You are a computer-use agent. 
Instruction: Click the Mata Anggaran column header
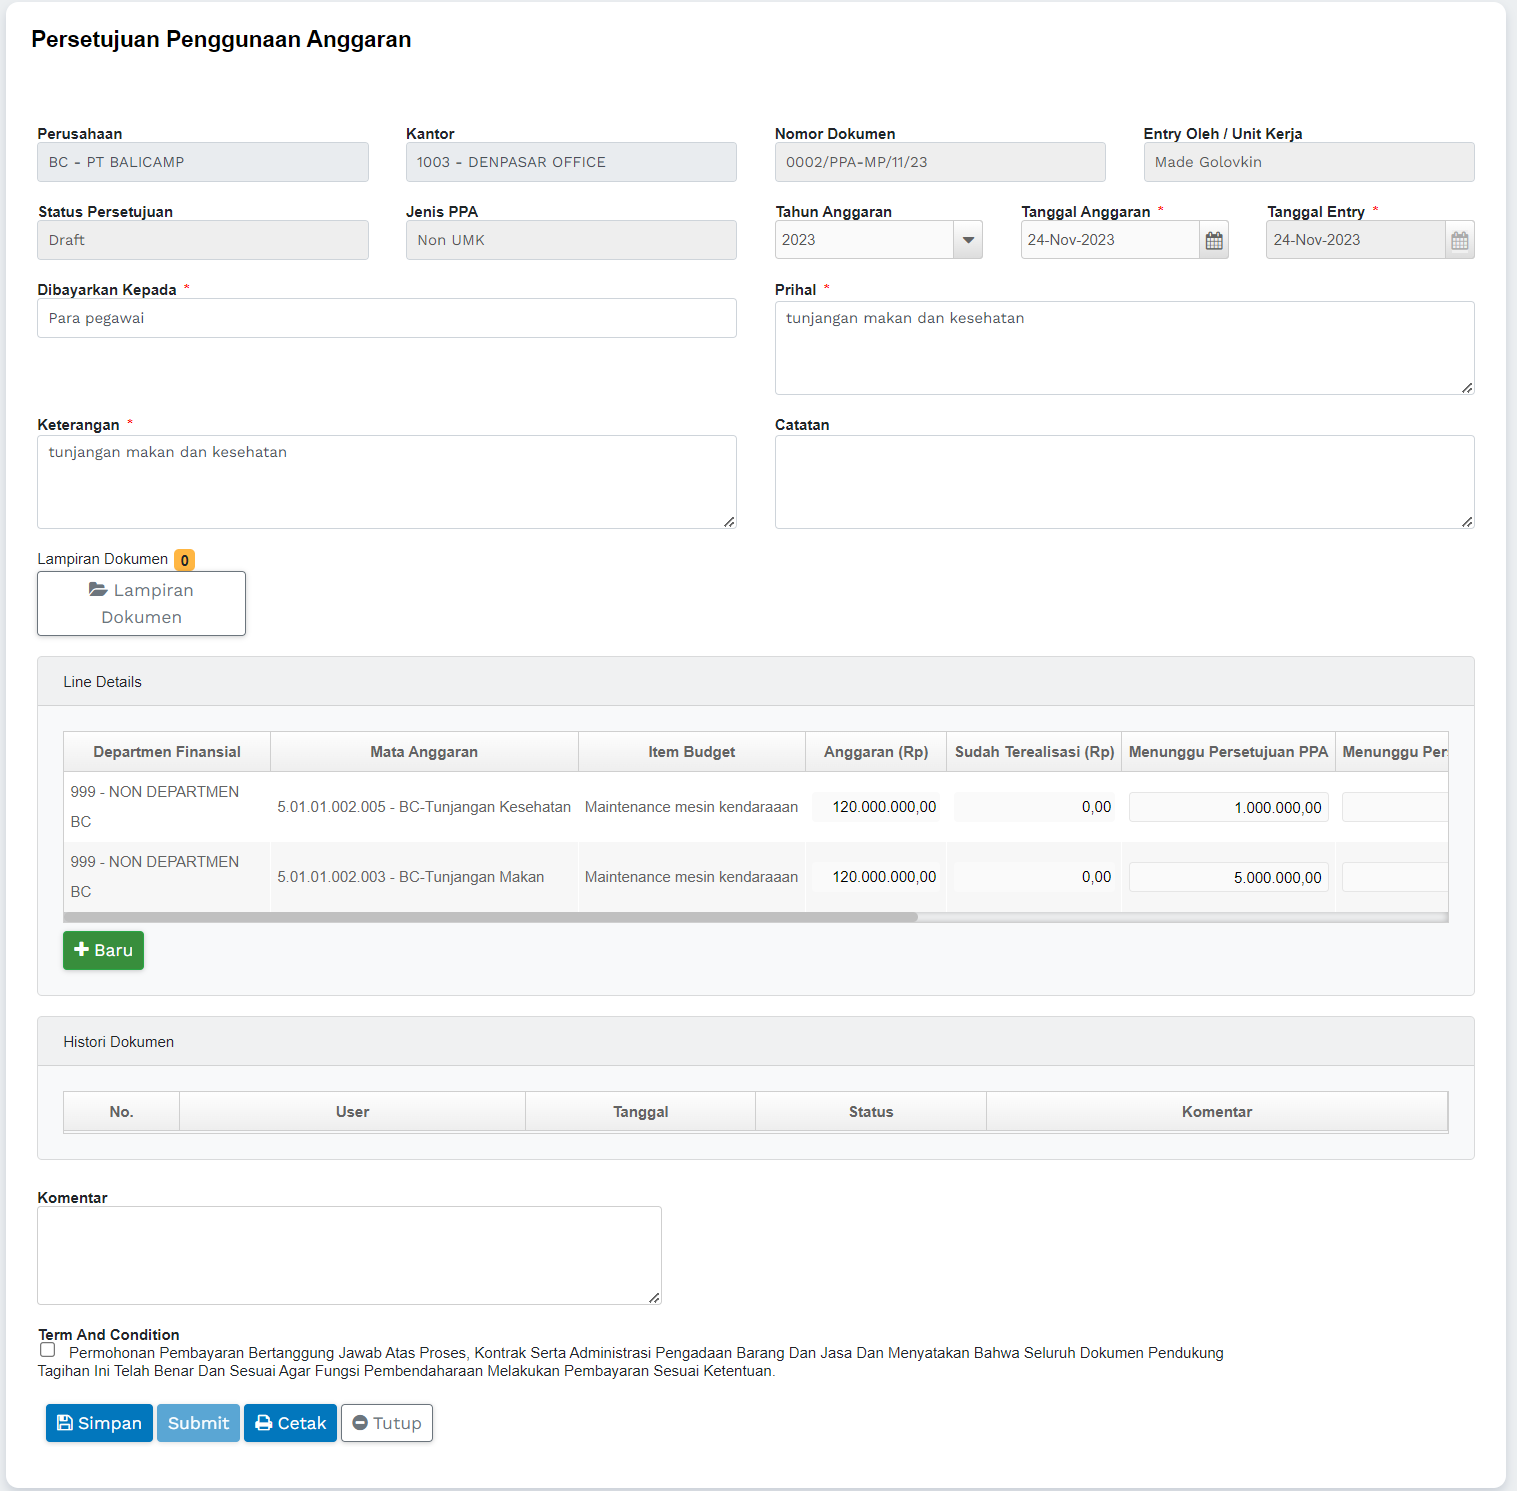[424, 752]
